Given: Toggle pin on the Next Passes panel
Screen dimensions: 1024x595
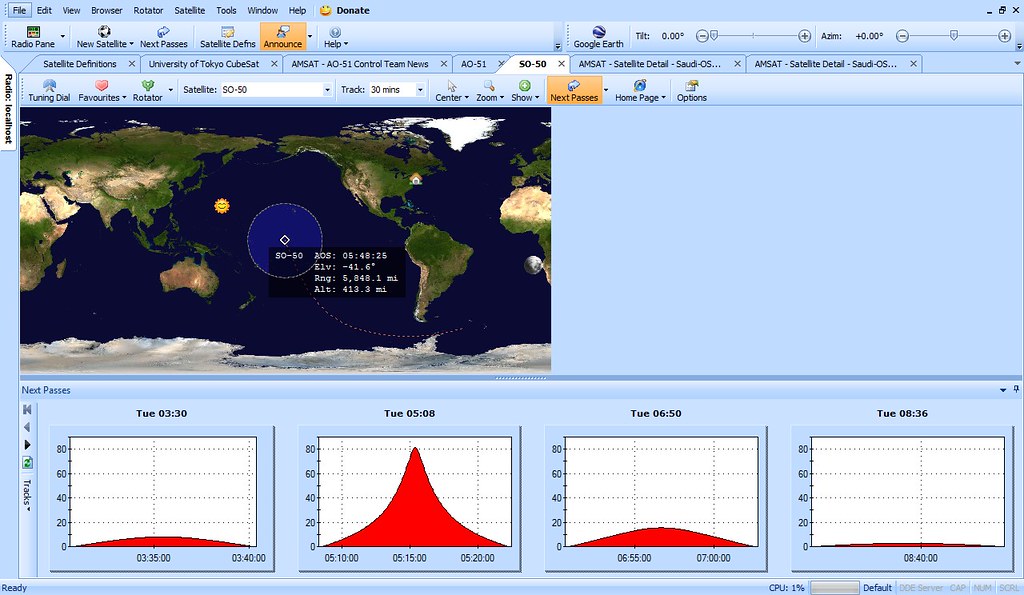Looking at the screenshot, I should tap(1016, 390).
